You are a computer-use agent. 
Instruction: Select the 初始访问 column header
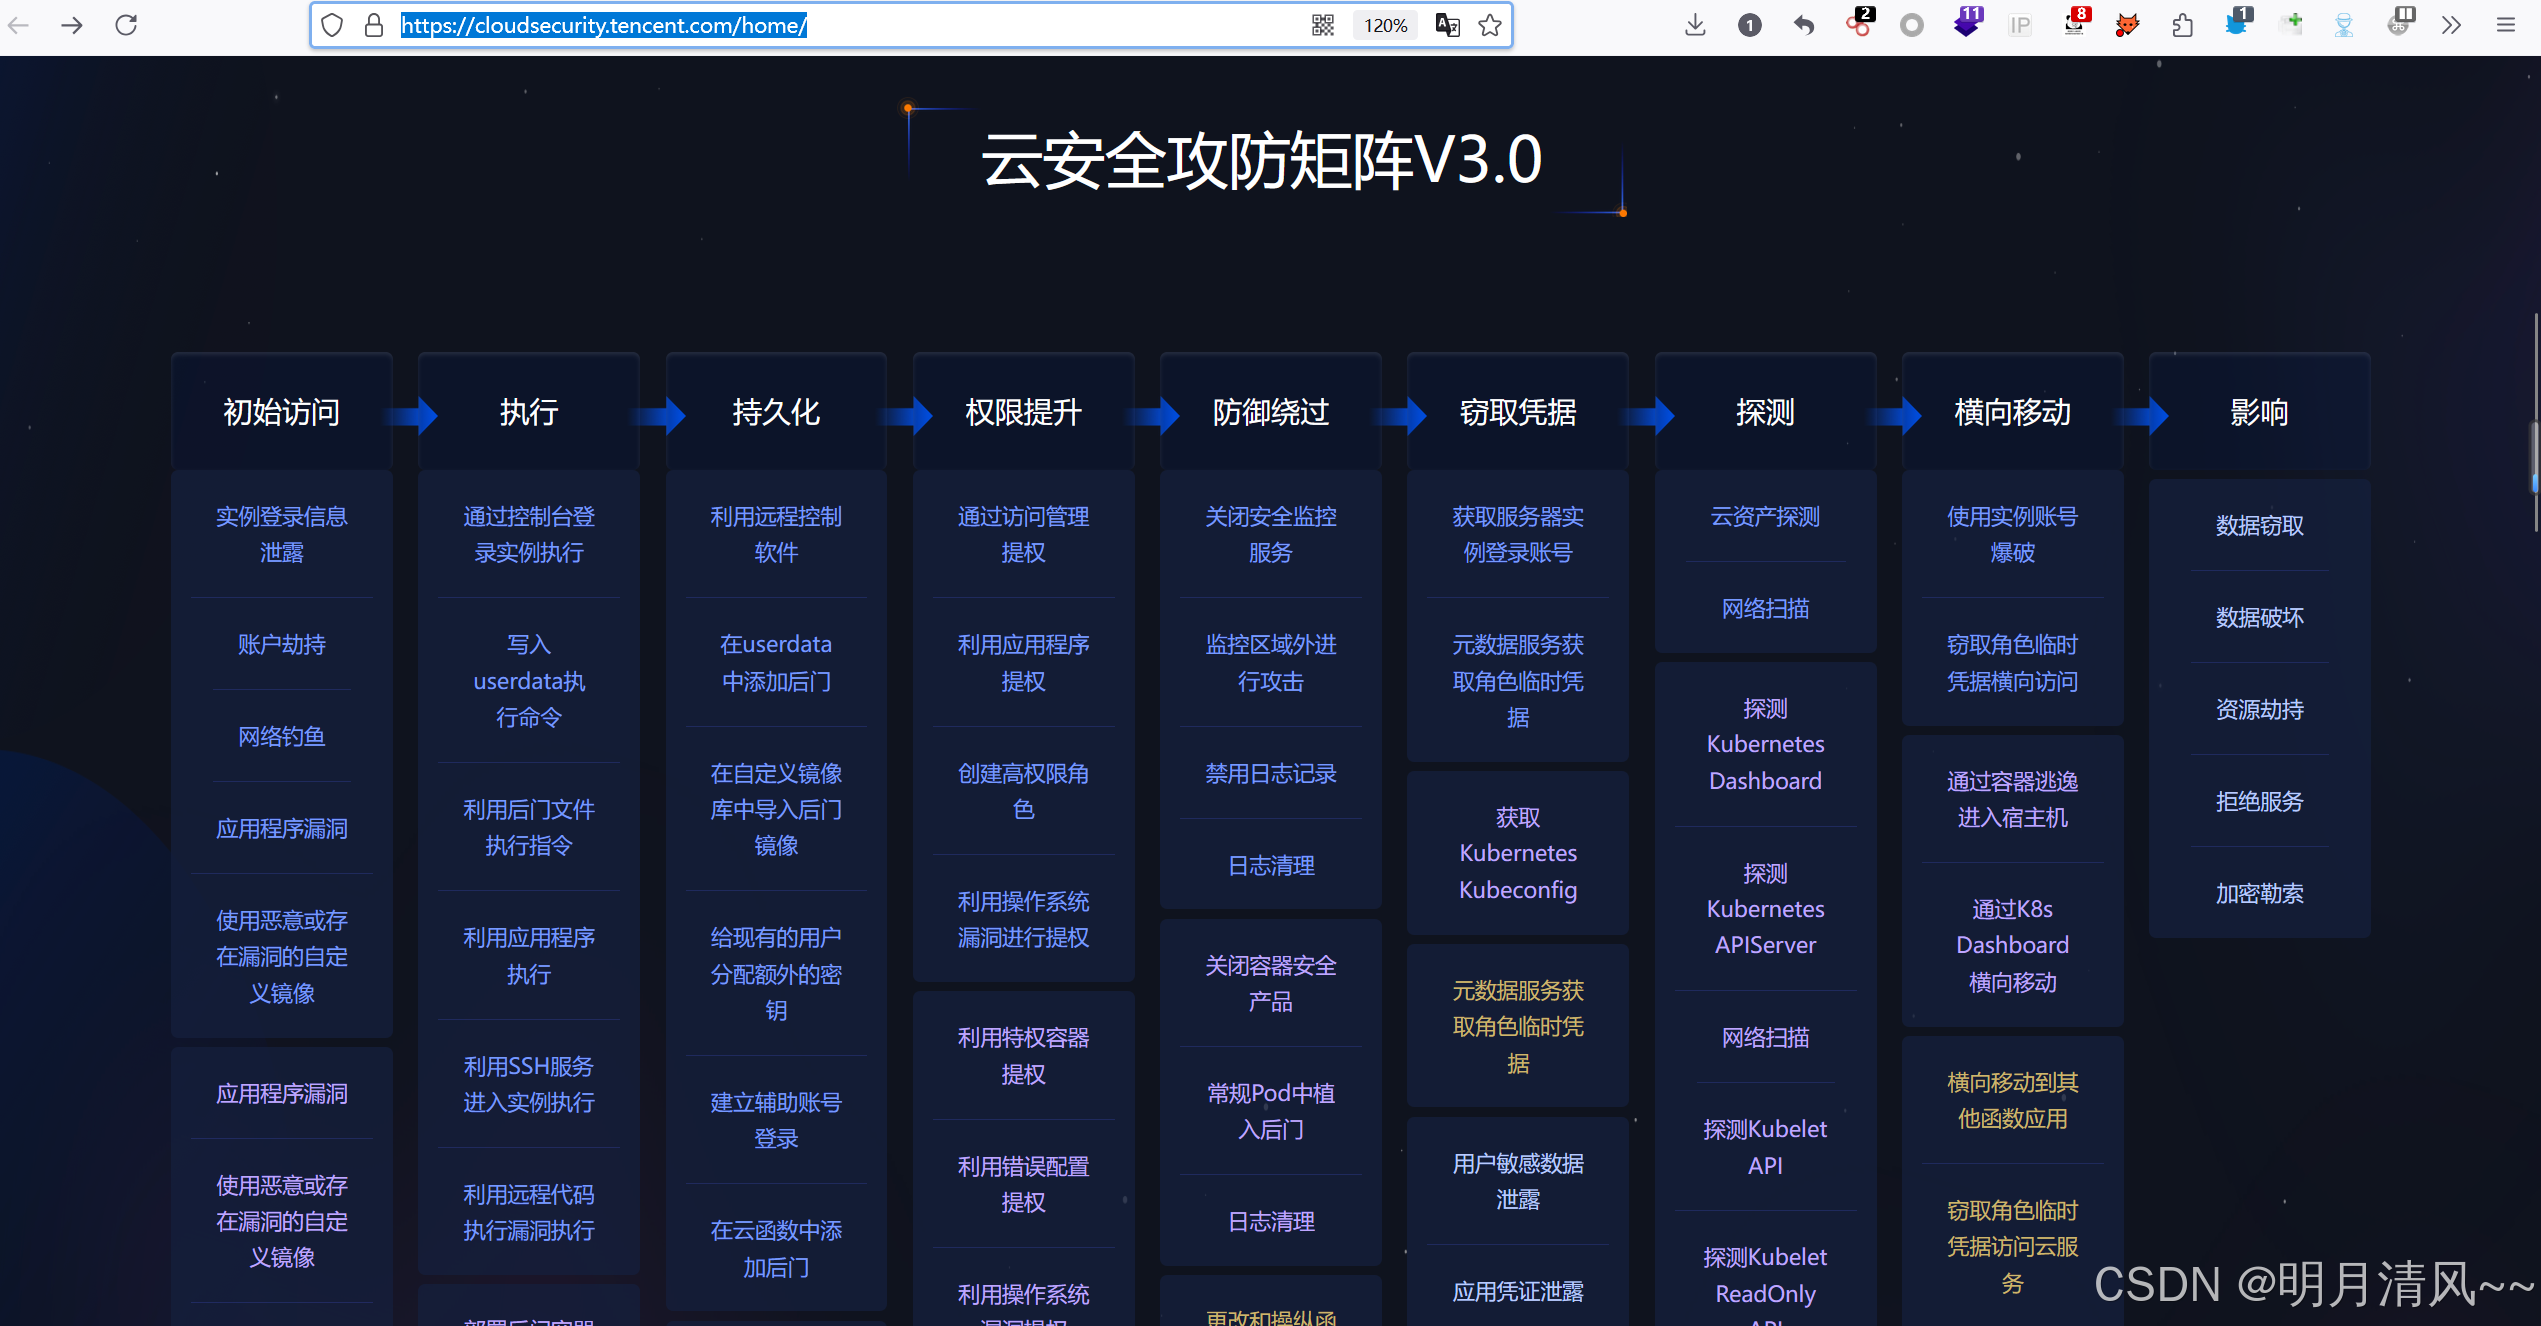[282, 412]
